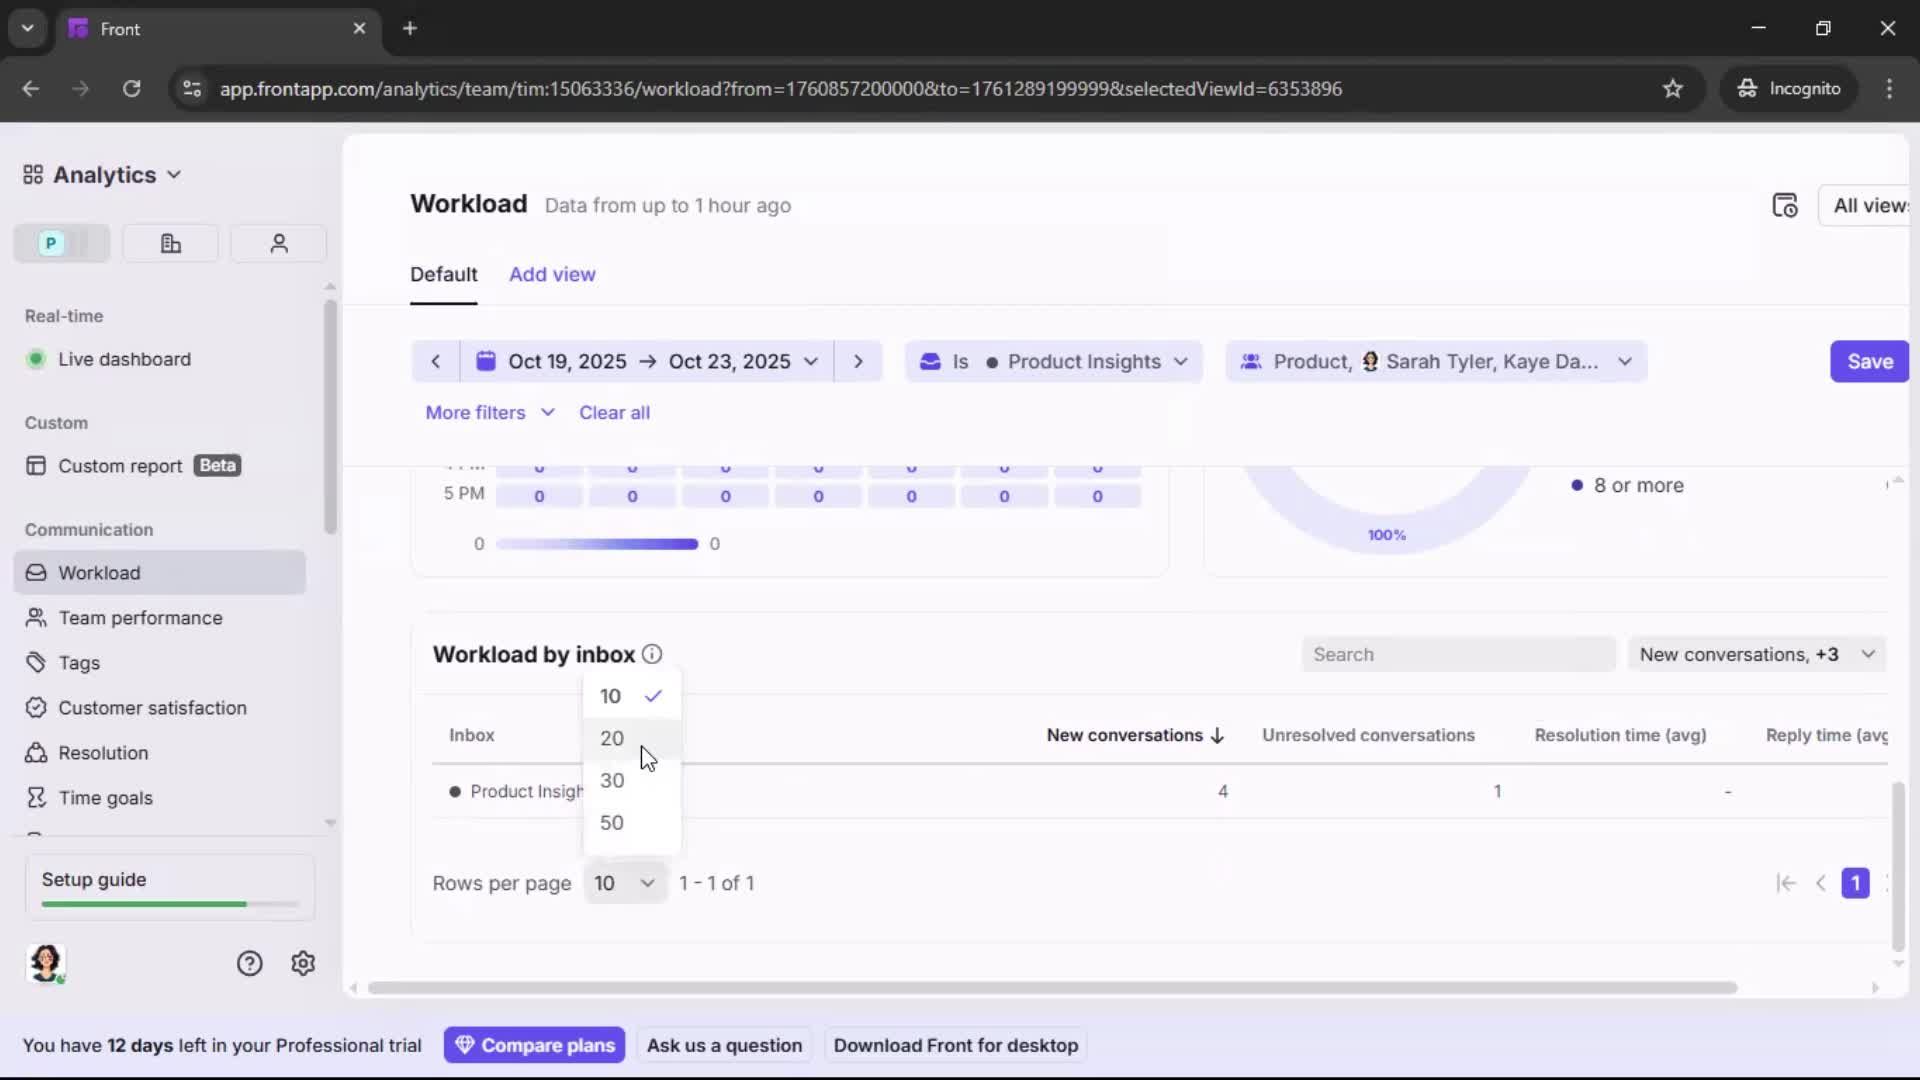Open Customer satisfaction analytics

150,707
